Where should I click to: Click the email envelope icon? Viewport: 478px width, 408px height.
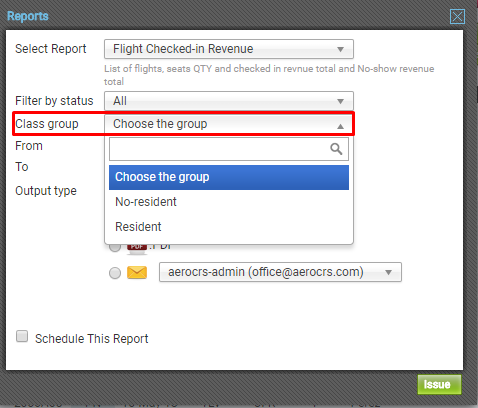click(x=137, y=273)
